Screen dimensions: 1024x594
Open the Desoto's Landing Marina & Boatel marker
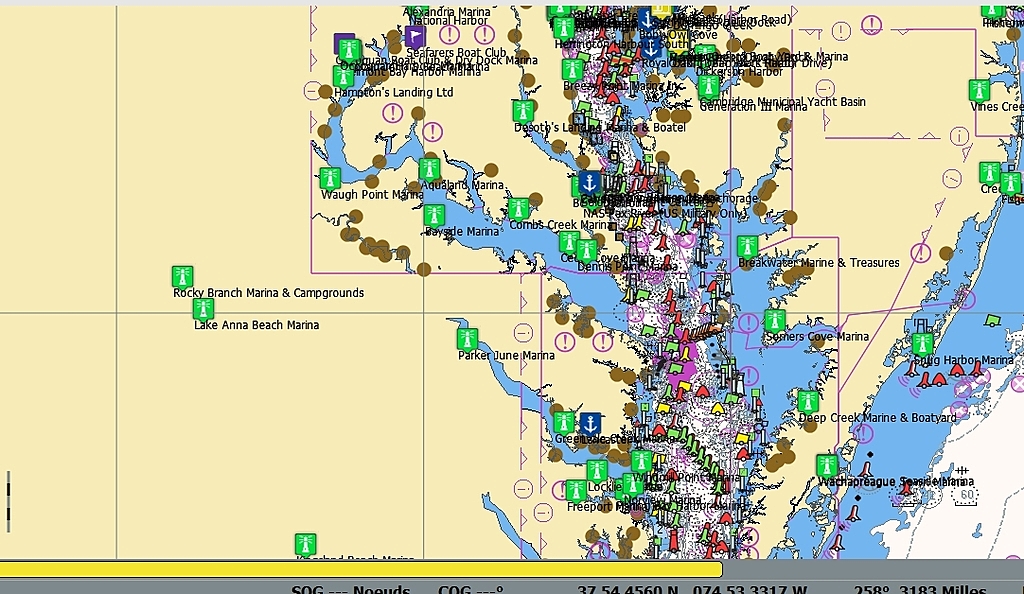(x=523, y=112)
